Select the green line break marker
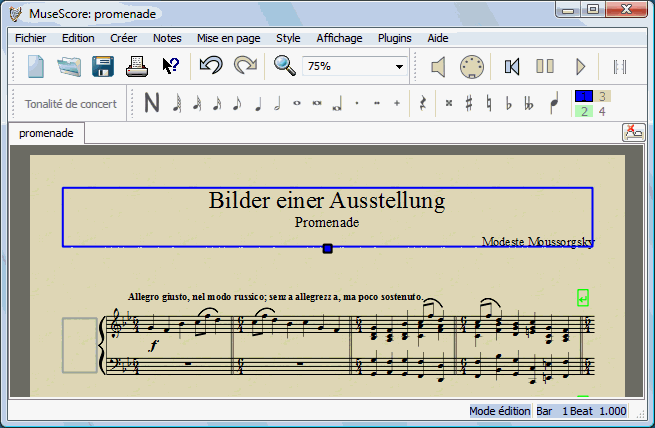Image resolution: width=655 pixels, height=428 pixels. [583, 298]
